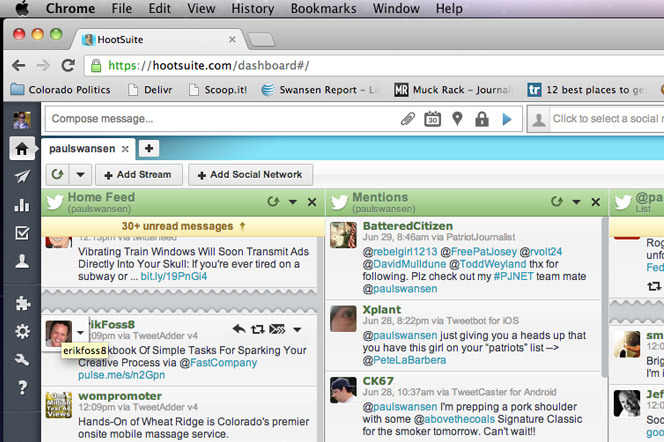Open the BatteredCitizen username link
The height and width of the screenshot is (442, 664).
point(408,226)
